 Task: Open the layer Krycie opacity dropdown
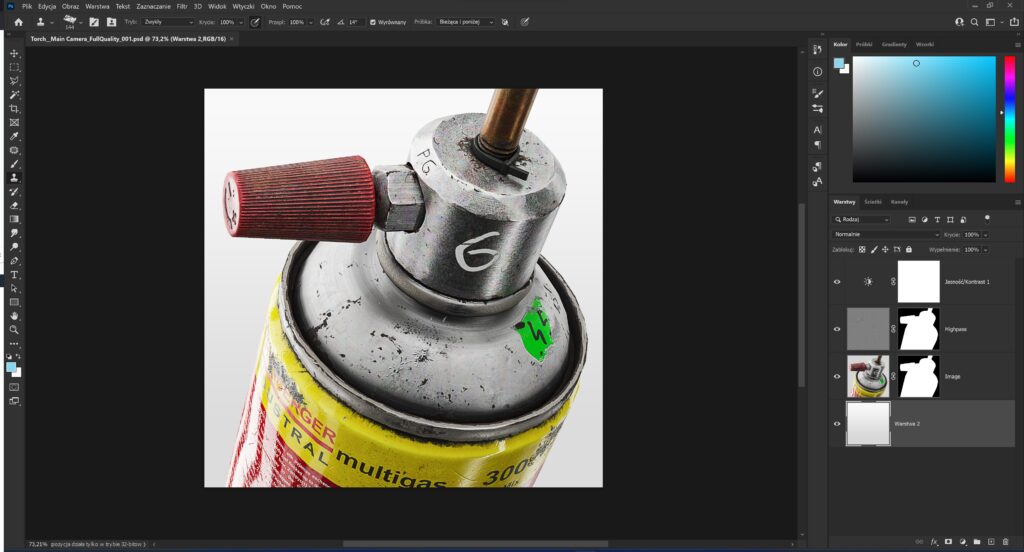[985, 235]
